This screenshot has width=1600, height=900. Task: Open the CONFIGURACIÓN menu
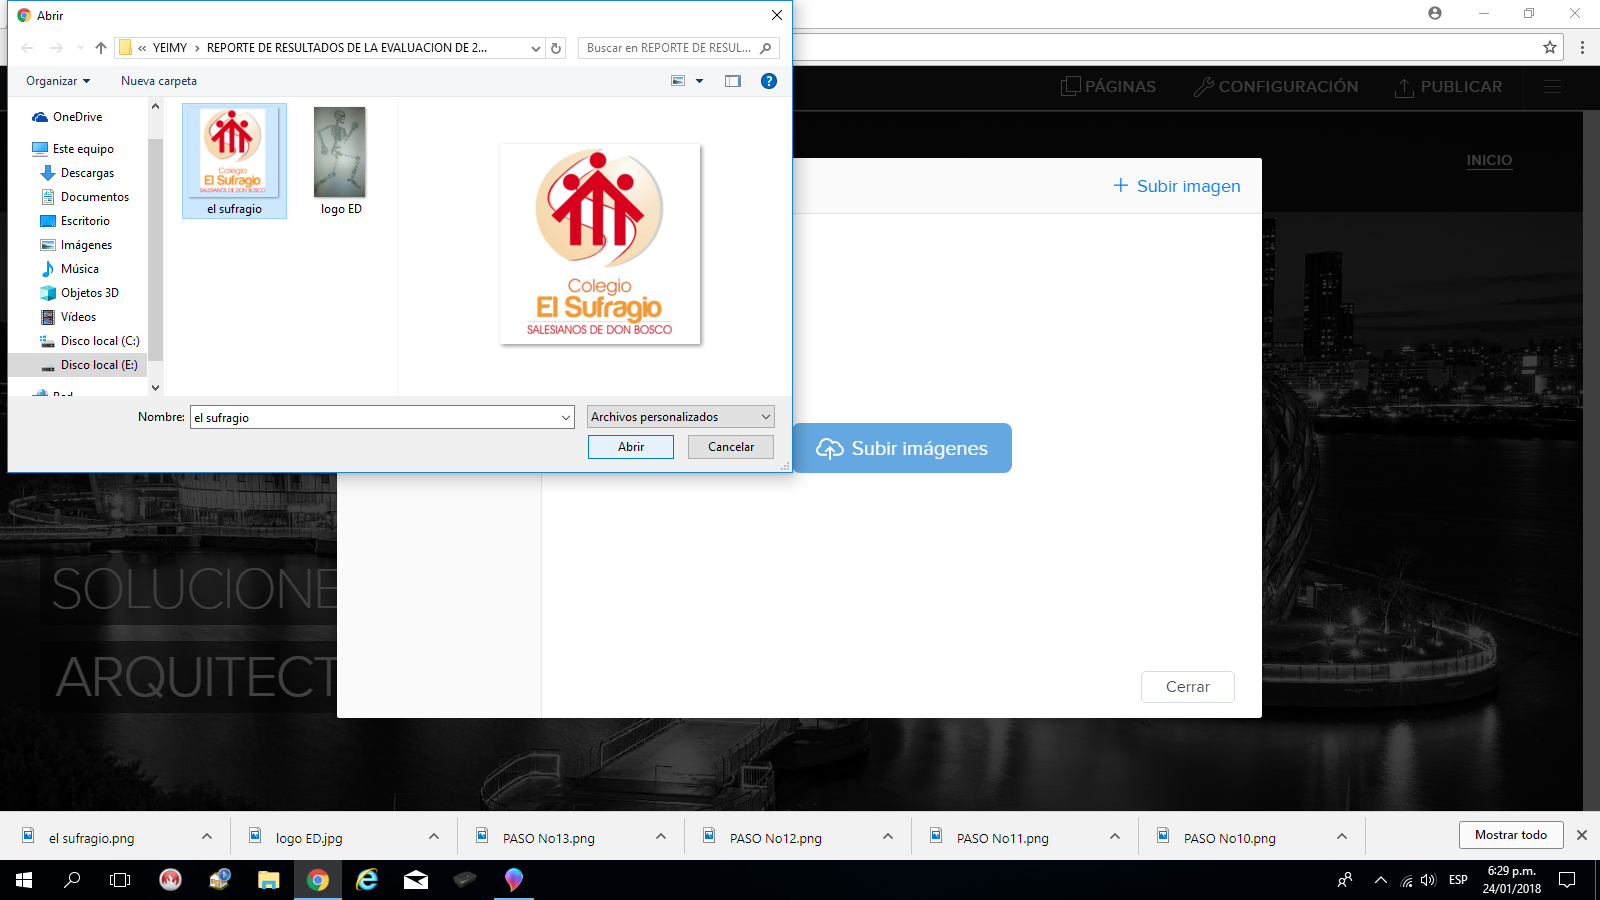pos(1276,87)
